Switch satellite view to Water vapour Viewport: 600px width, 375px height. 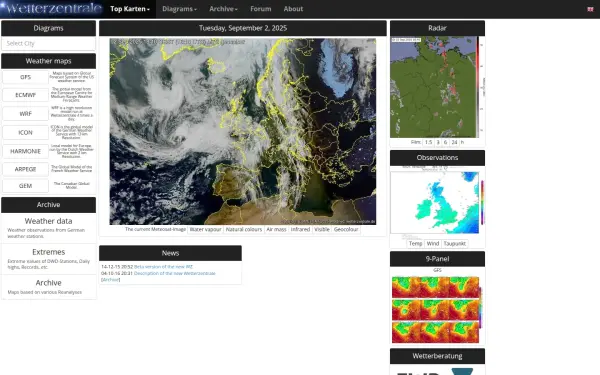coord(205,229)
